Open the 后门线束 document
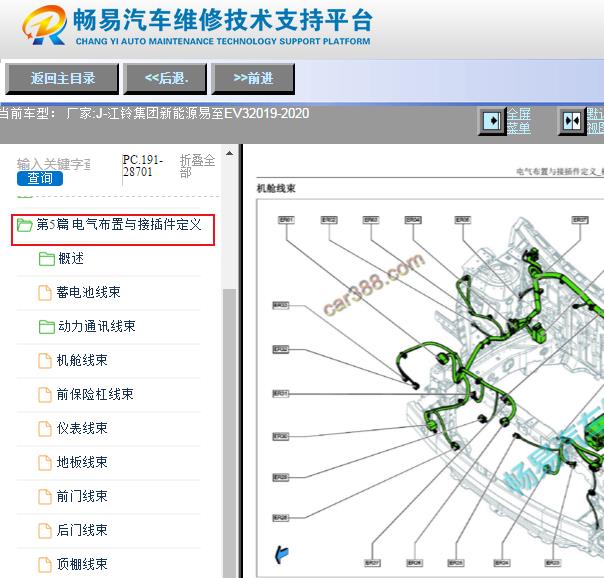The width and height of the screenshot is (604, 578). tap(82, 530)
